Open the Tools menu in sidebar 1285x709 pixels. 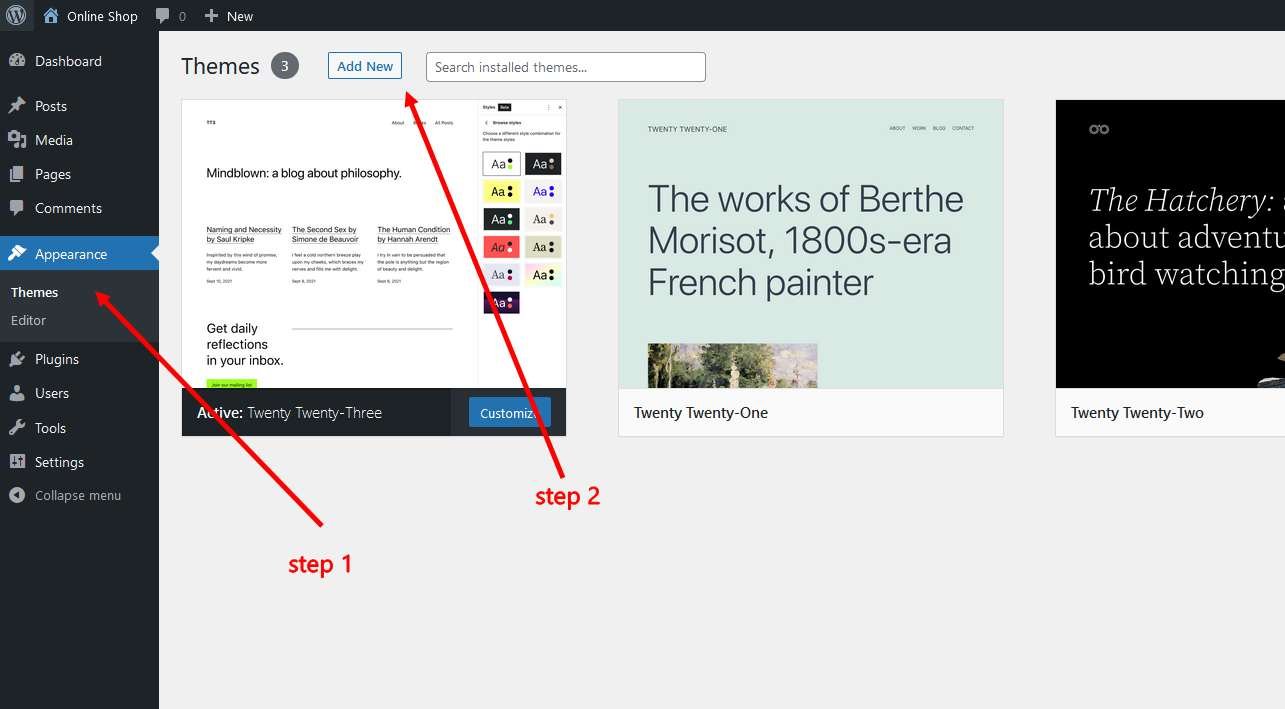point(50,428)
